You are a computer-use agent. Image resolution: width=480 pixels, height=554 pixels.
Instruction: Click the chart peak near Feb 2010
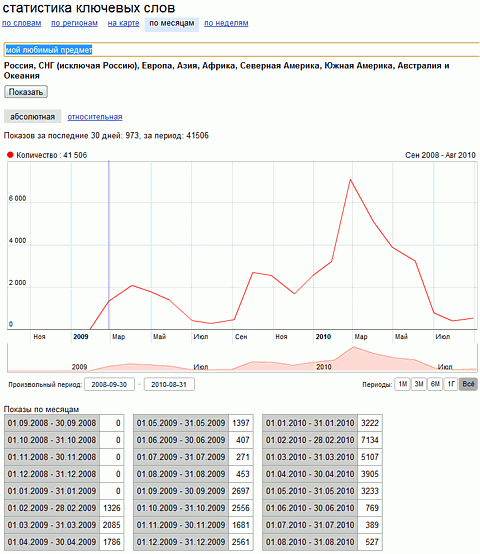350,180
